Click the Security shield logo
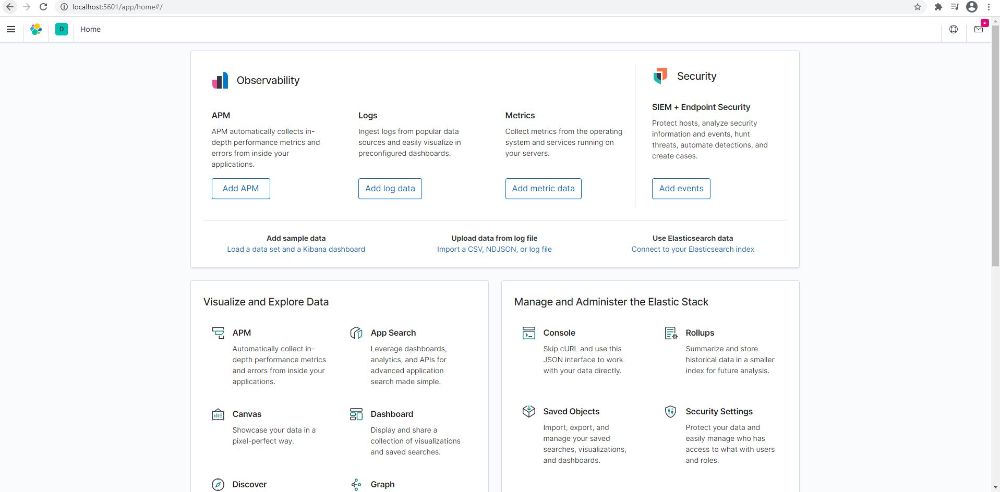 (660, 76)
